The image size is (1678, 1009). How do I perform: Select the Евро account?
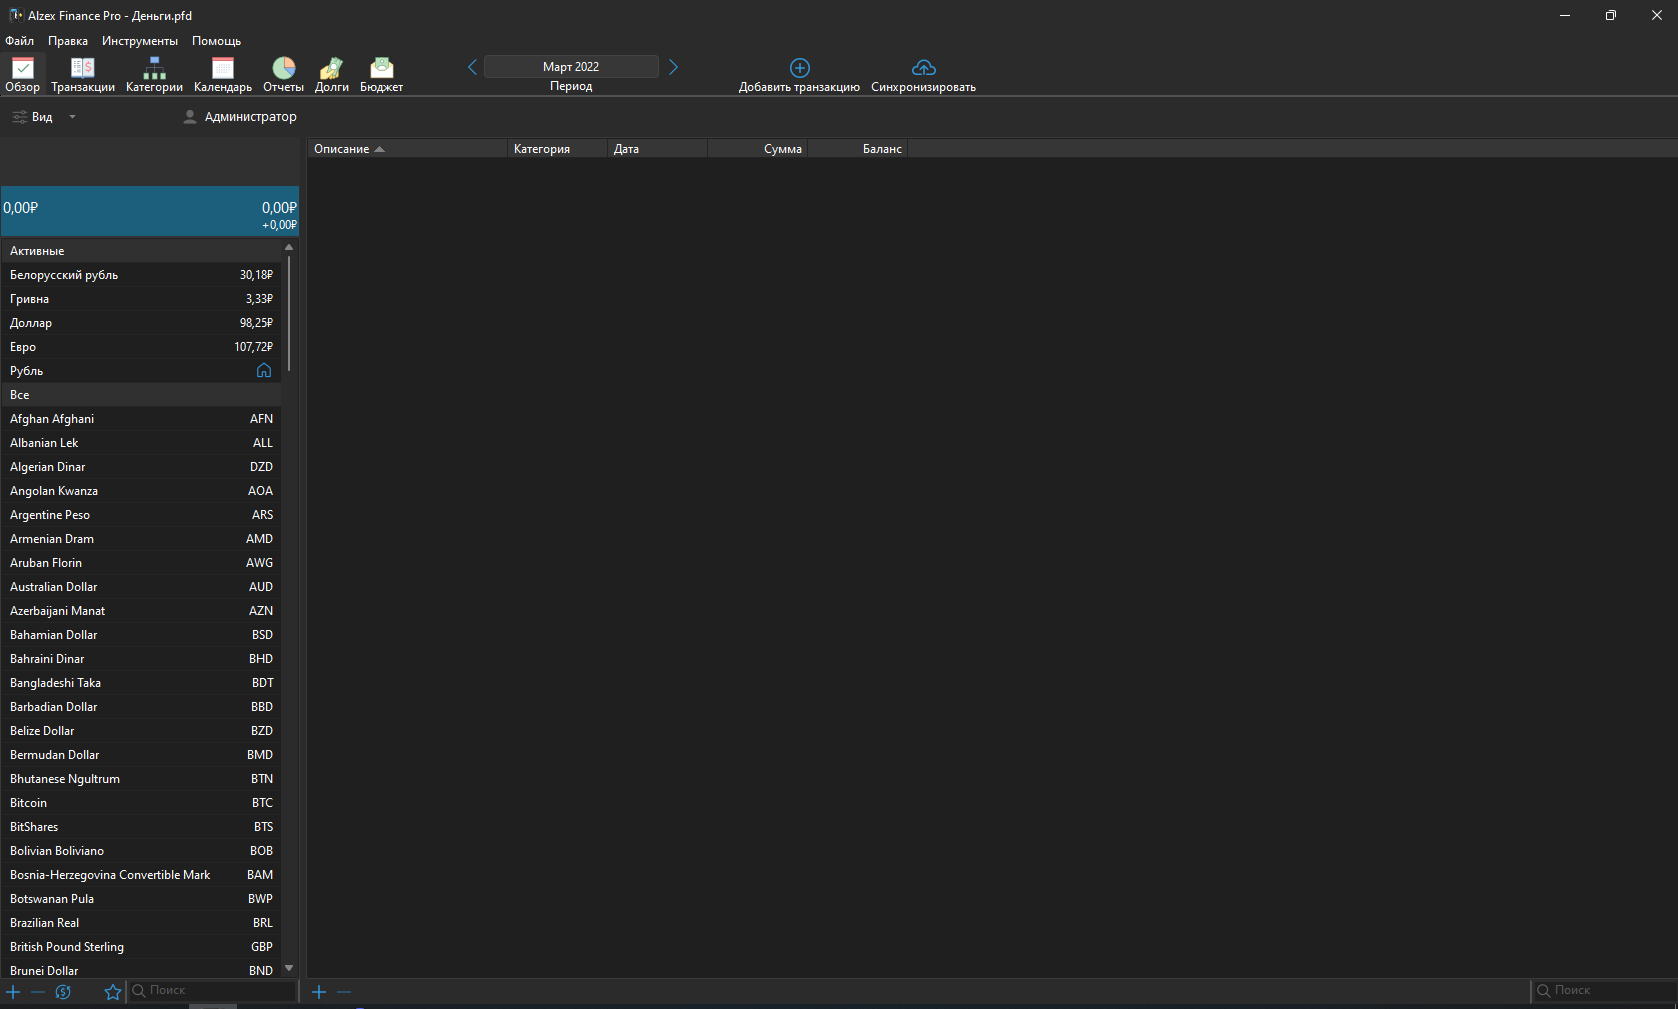[140, 347]
